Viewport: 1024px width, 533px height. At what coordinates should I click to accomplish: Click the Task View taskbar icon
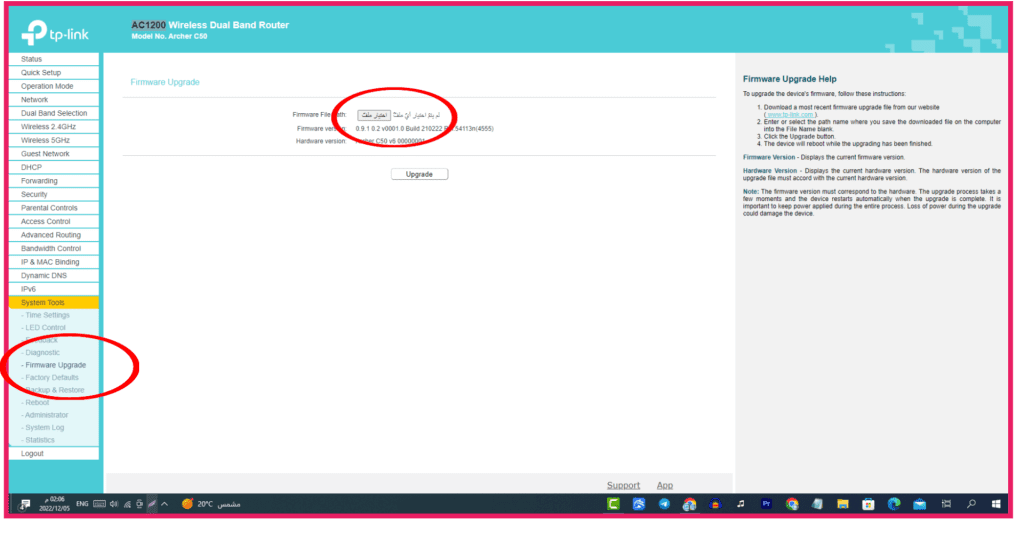point(946,504)
